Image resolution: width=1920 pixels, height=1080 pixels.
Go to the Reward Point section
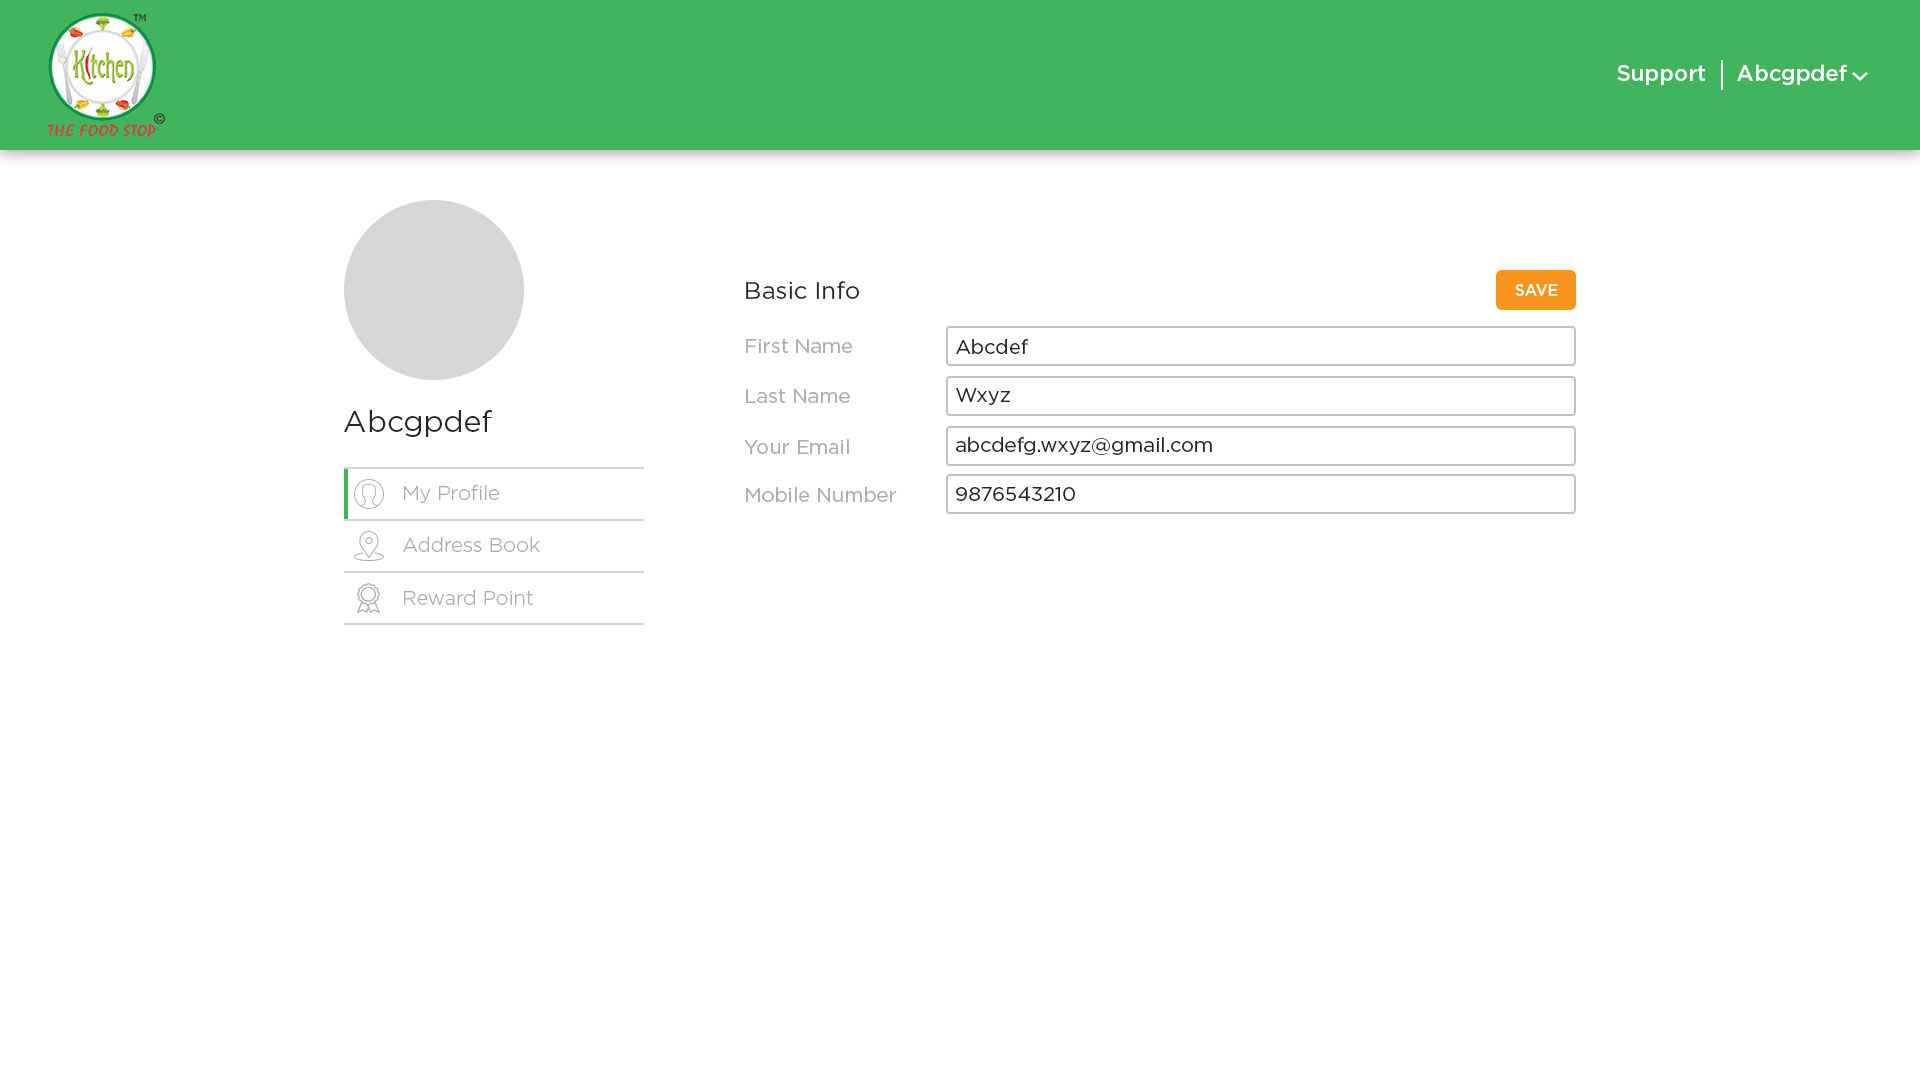[x=467, y=598]
